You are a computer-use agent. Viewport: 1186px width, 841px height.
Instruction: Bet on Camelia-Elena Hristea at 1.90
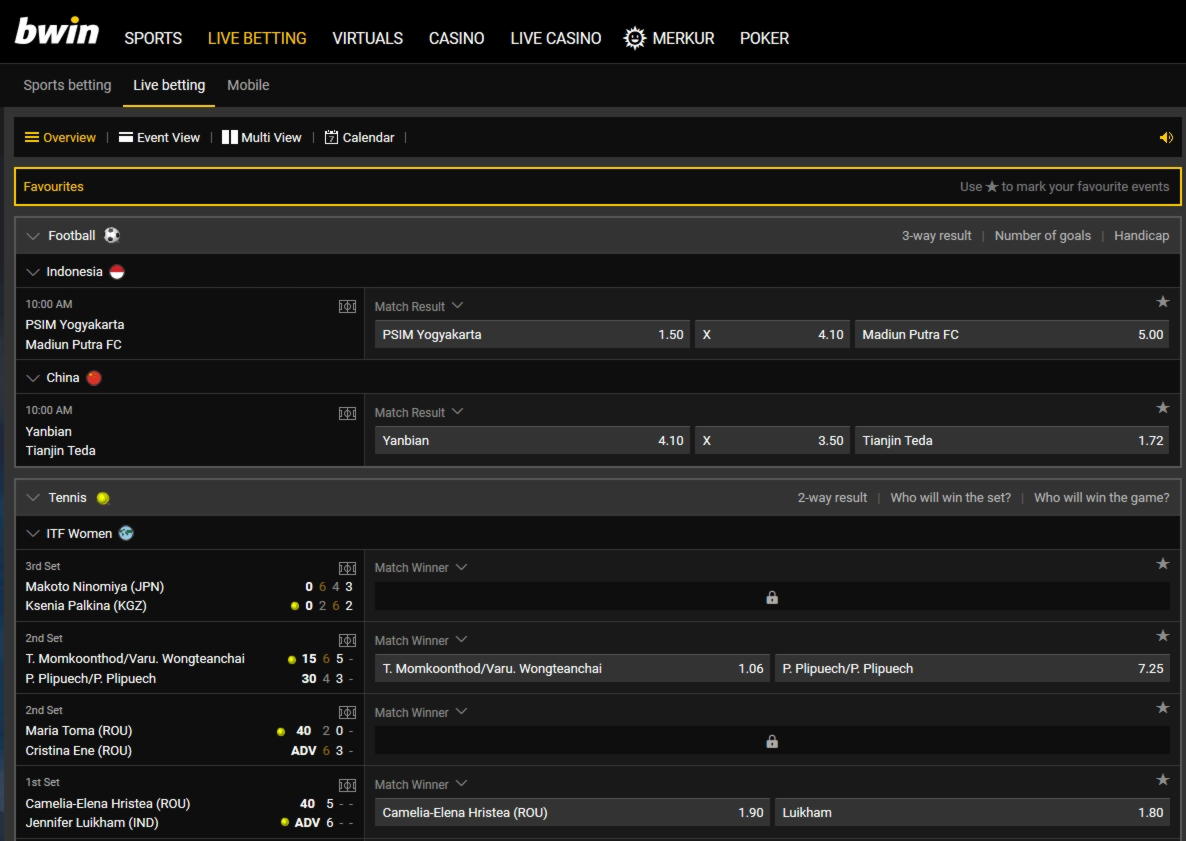click(x=572, y=812)
